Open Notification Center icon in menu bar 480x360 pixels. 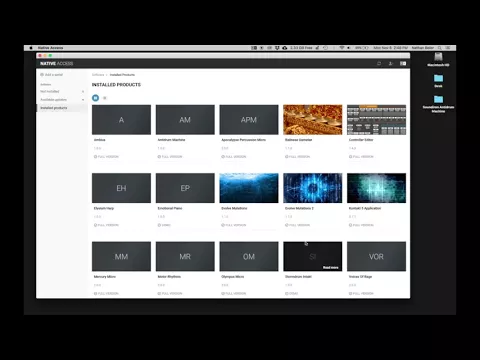pos(448,48)
